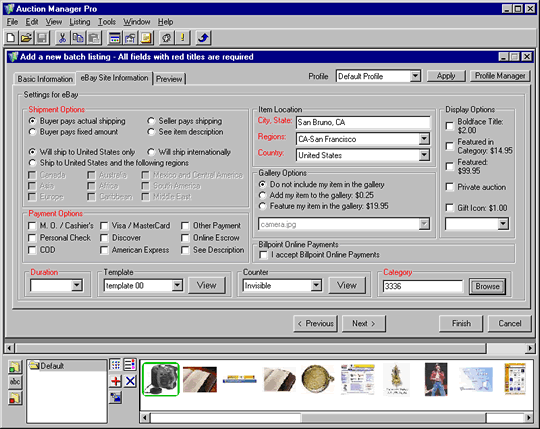Open the Country dropdown United States
The width and height of the screenshot is (540, 429).
pyautogui.click(x=424, y=155)
